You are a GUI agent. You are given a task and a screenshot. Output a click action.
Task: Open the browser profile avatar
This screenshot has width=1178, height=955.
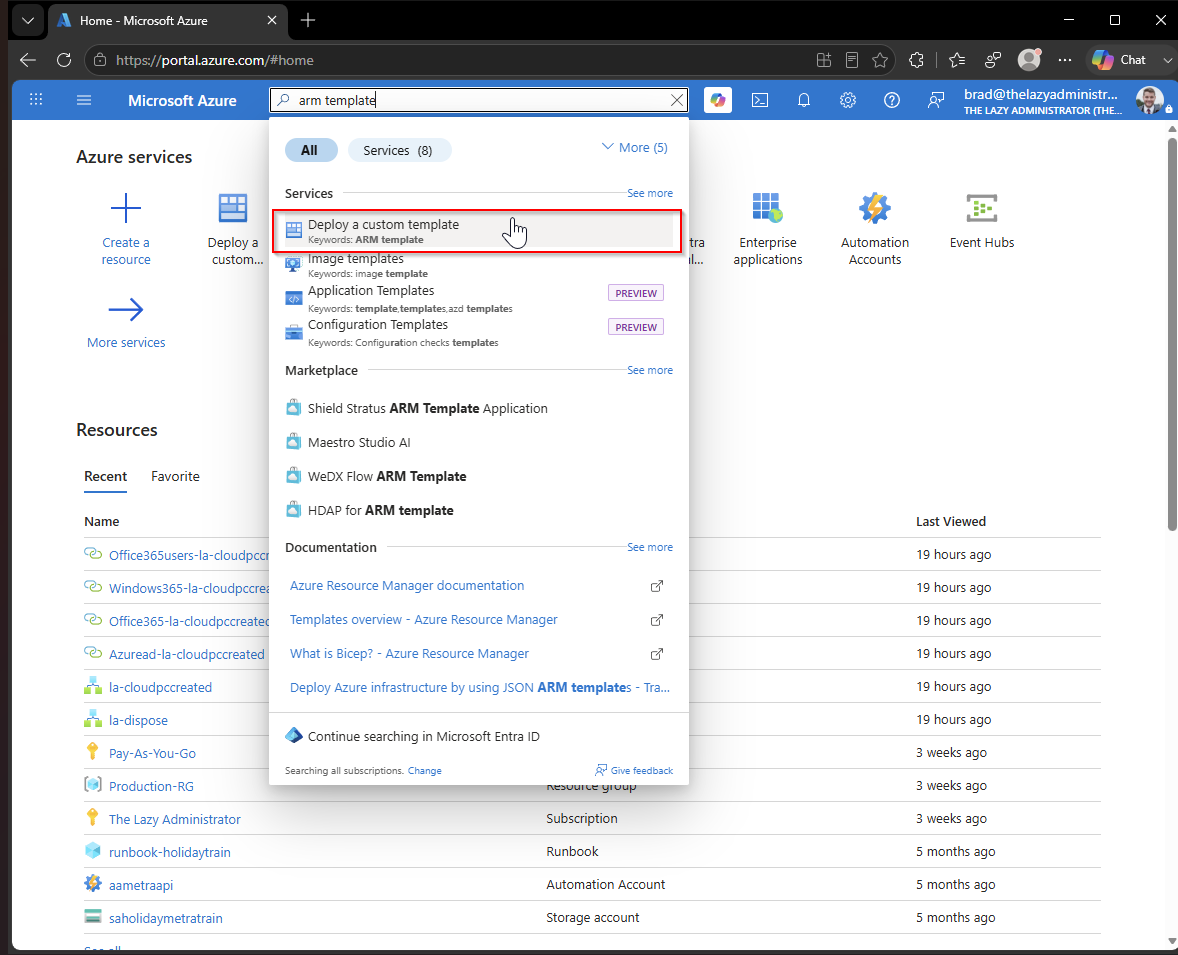[x=1028, y=59]
